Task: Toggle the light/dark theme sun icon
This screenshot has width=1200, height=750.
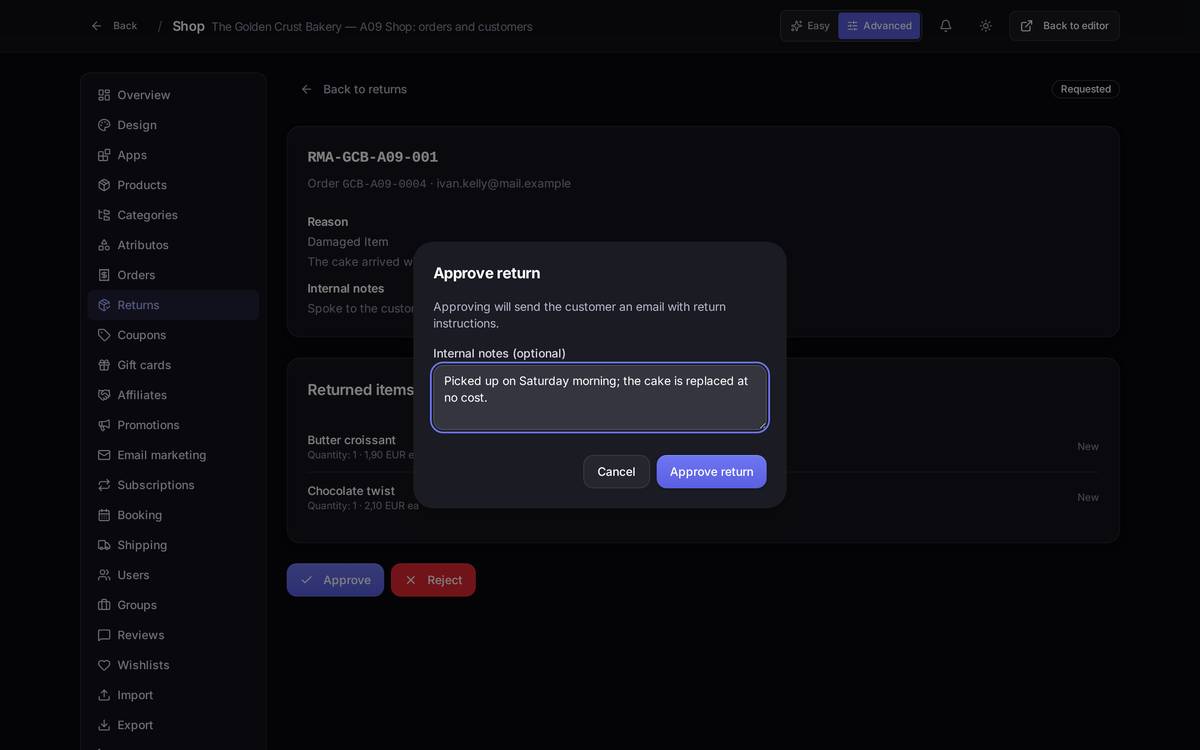Action: pos(986,26)
